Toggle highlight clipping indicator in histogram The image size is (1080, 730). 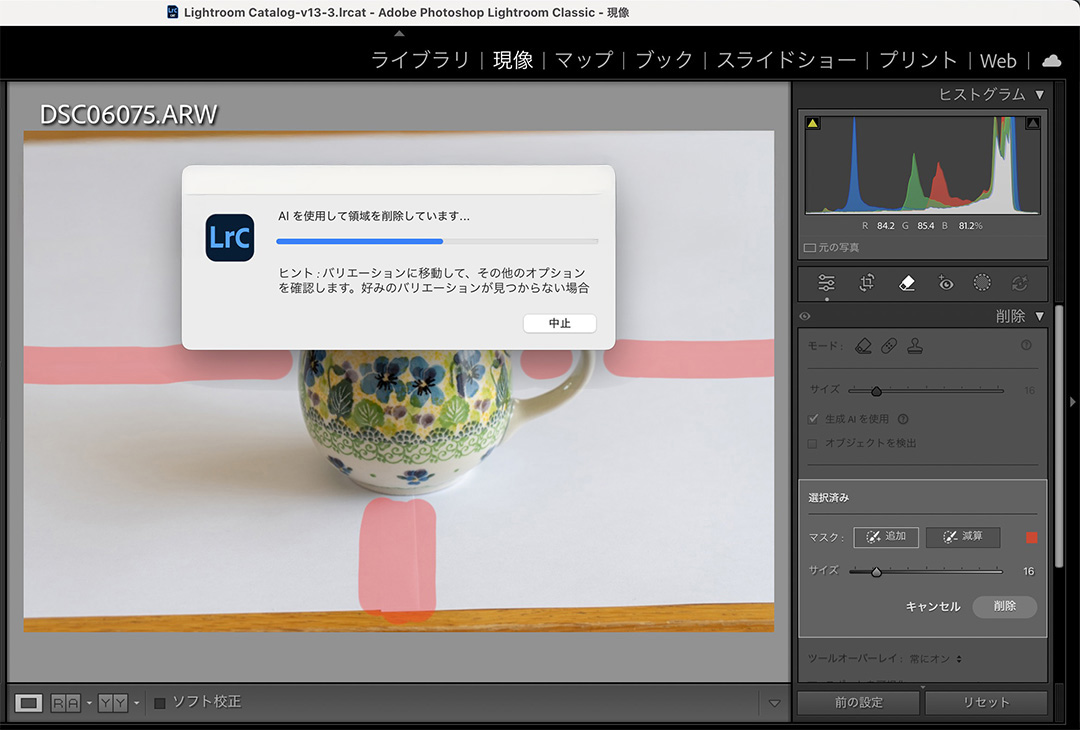1032,123
